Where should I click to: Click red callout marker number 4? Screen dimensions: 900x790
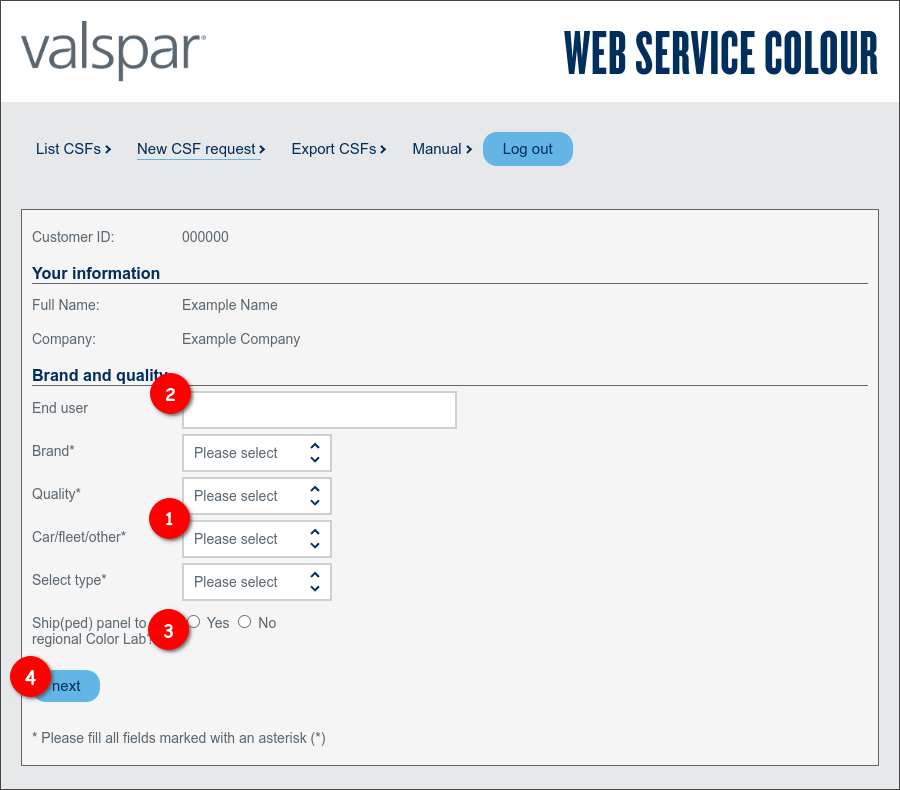(x=30, y=677)
